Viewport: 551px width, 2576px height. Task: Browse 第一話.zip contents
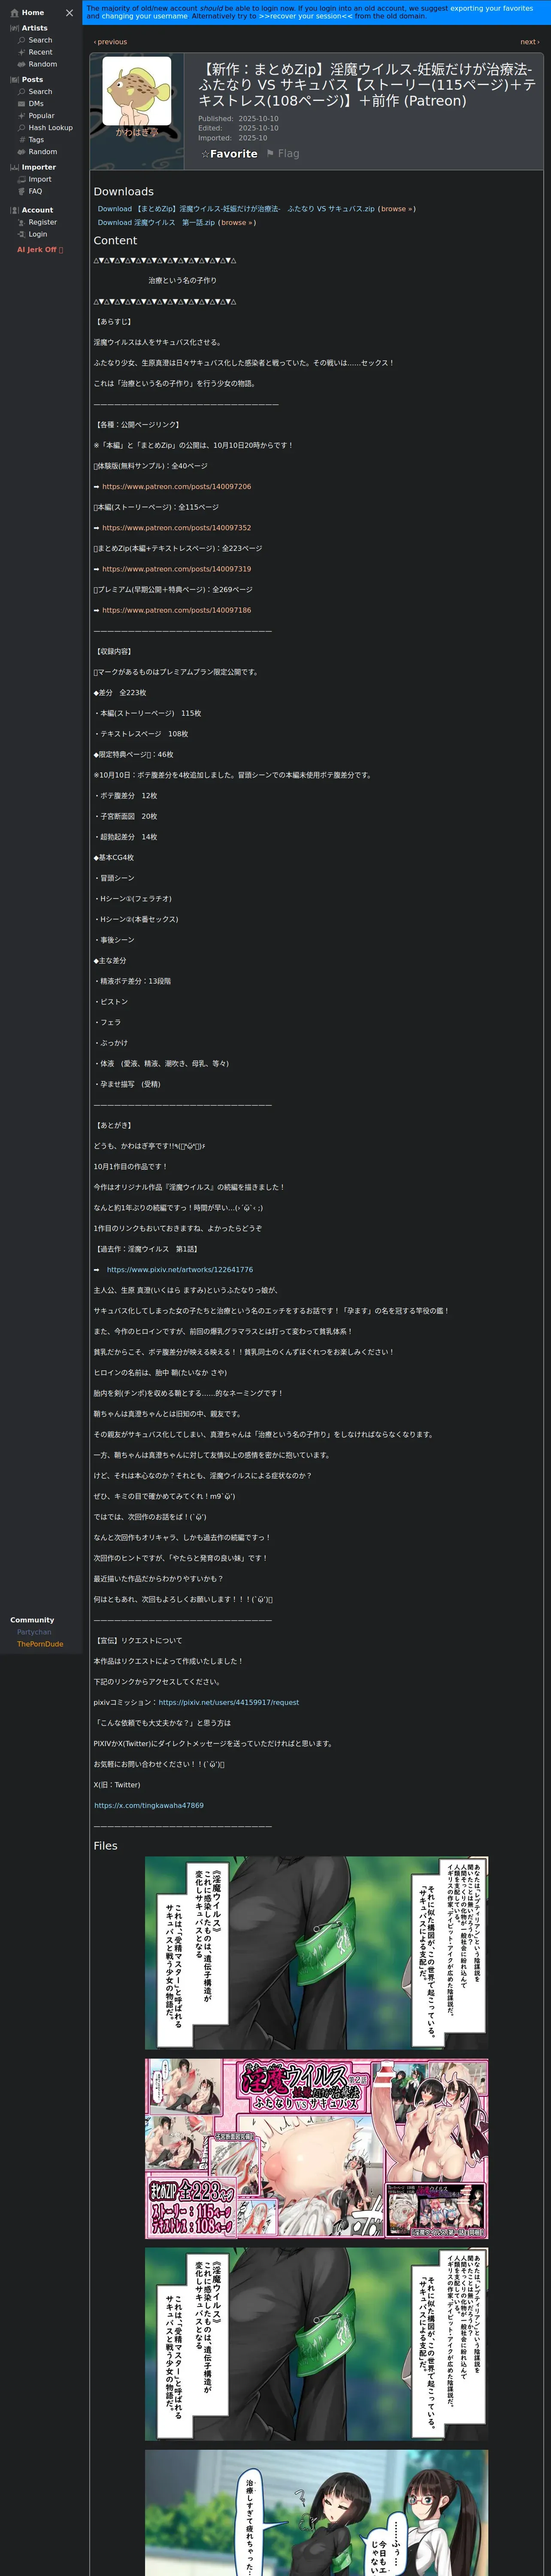236,223
